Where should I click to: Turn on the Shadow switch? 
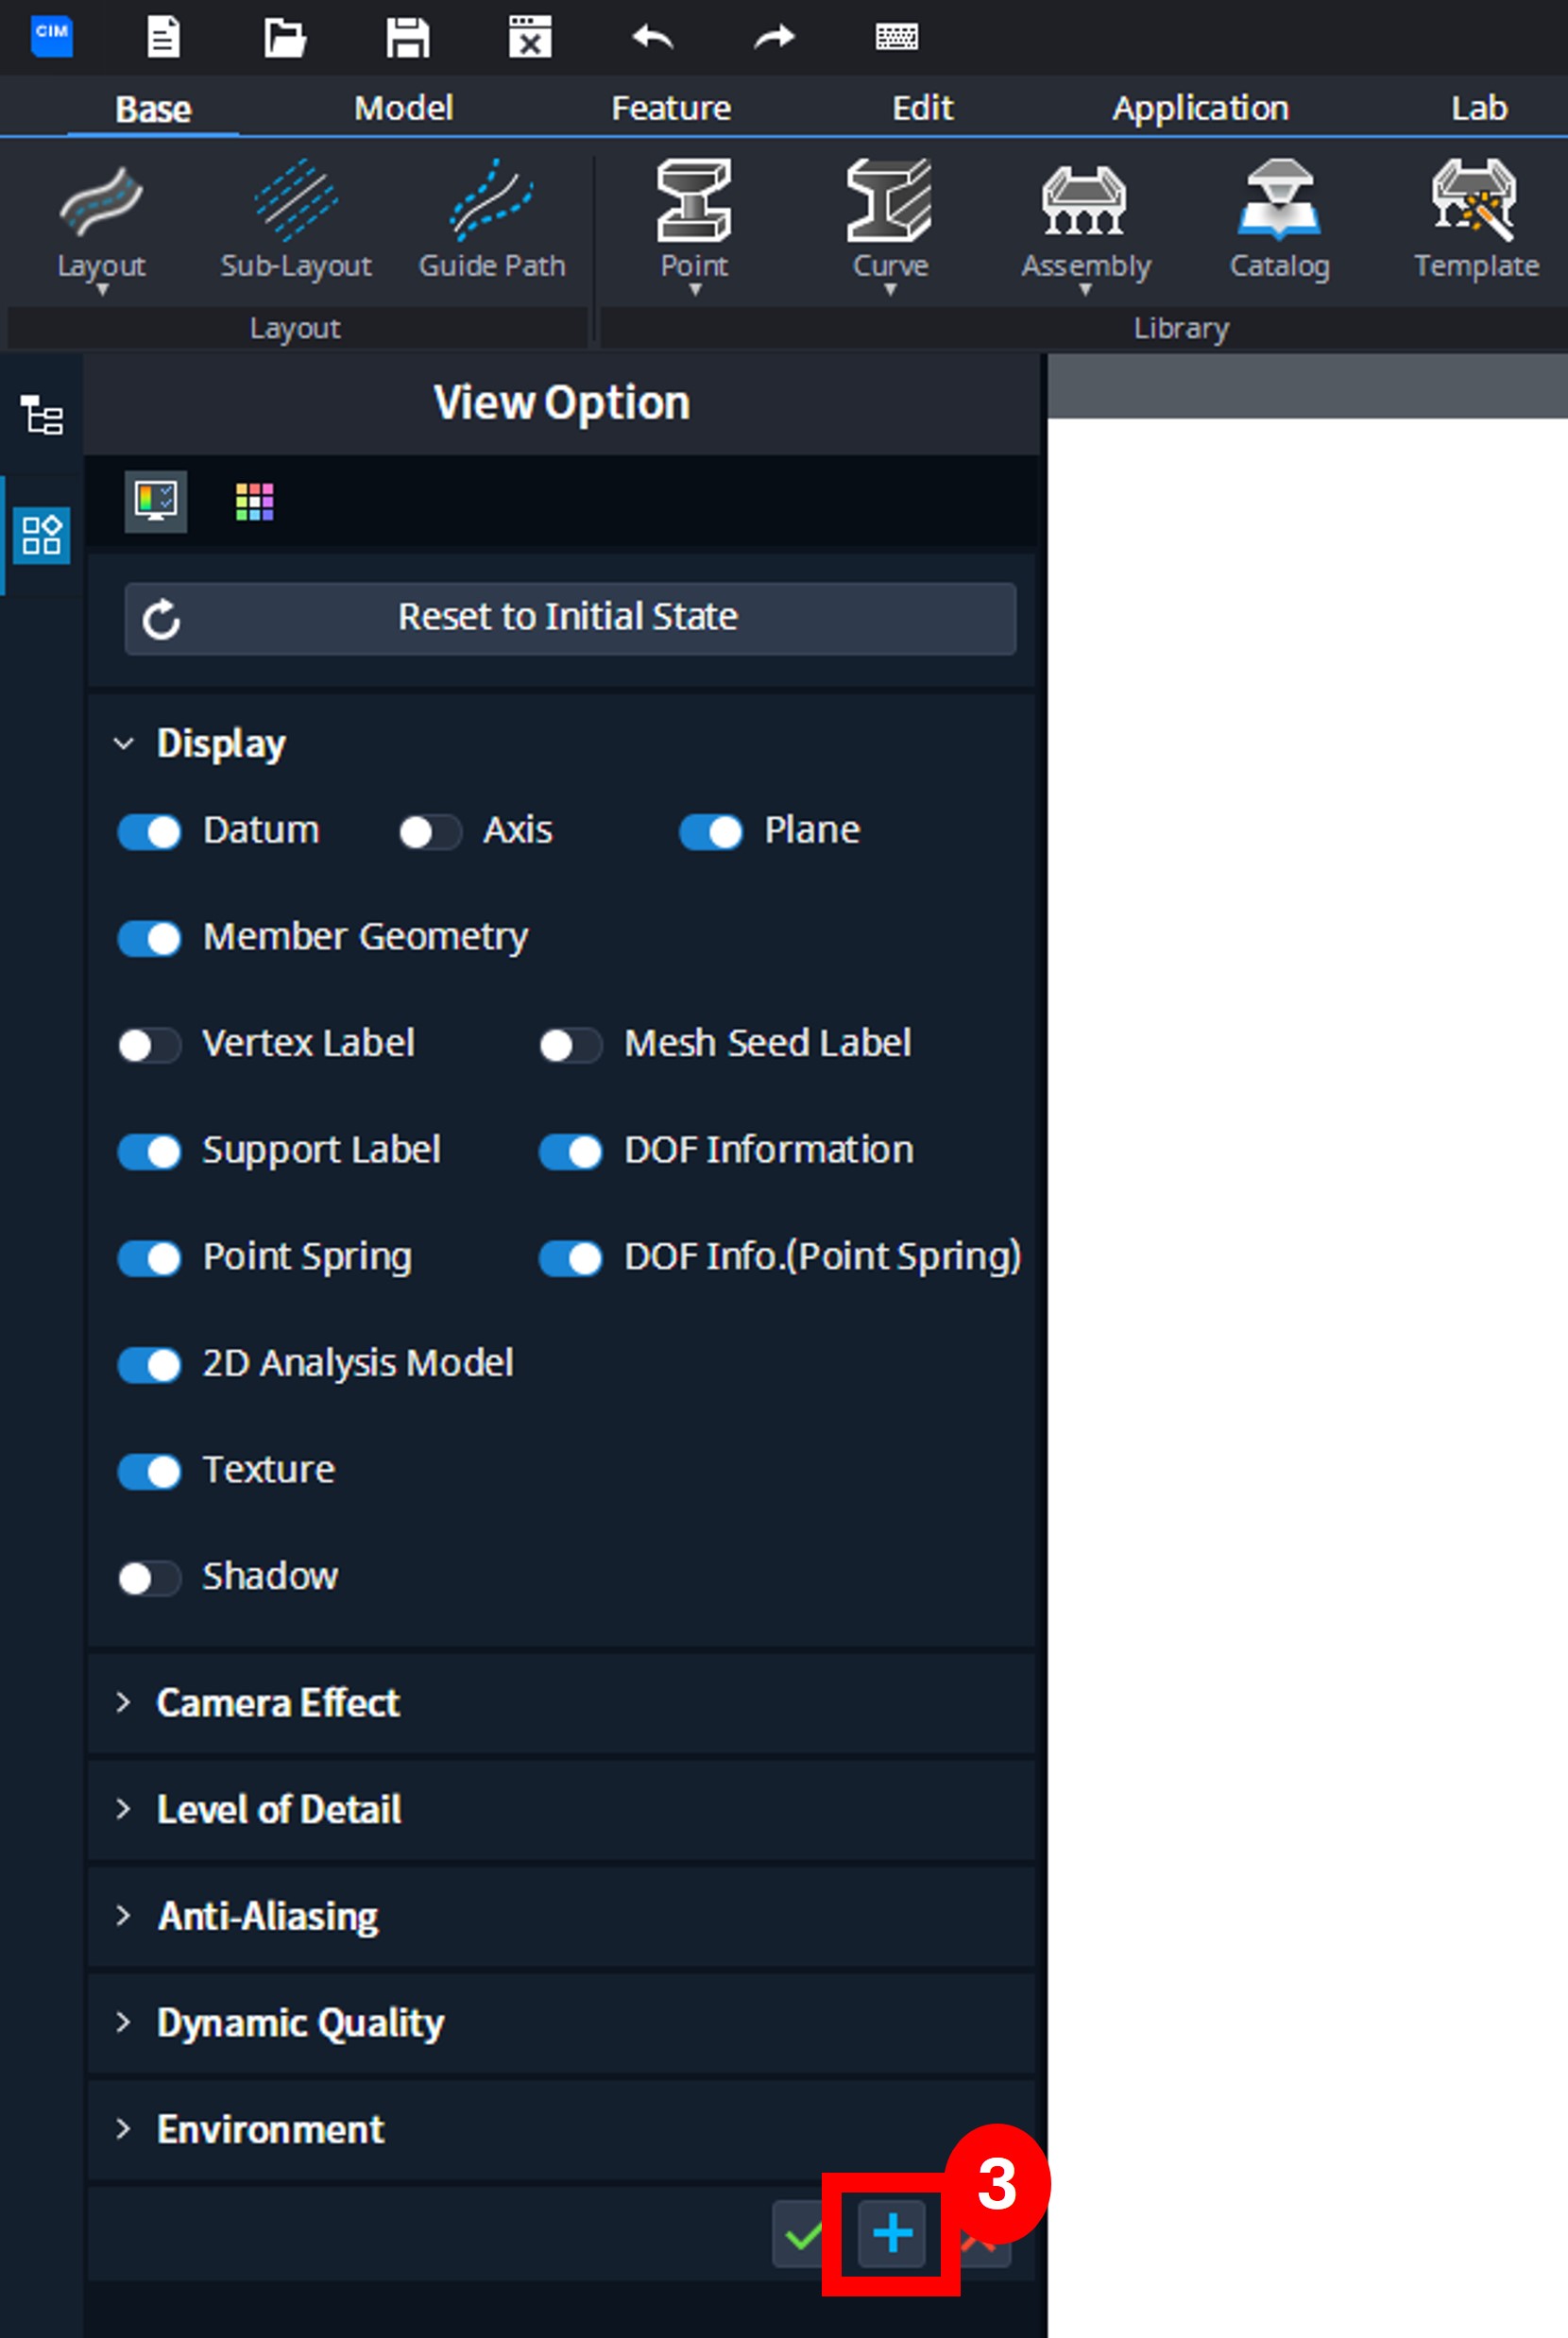click(x=149, y=1578)
